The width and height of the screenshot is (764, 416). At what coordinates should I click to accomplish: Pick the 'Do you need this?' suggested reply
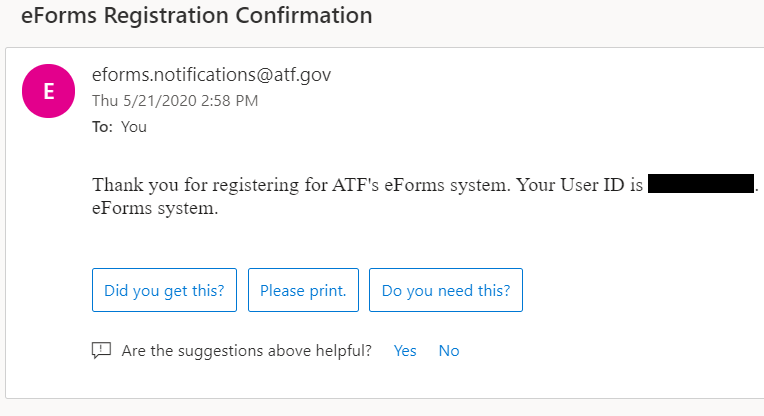(x=446, y=290)
